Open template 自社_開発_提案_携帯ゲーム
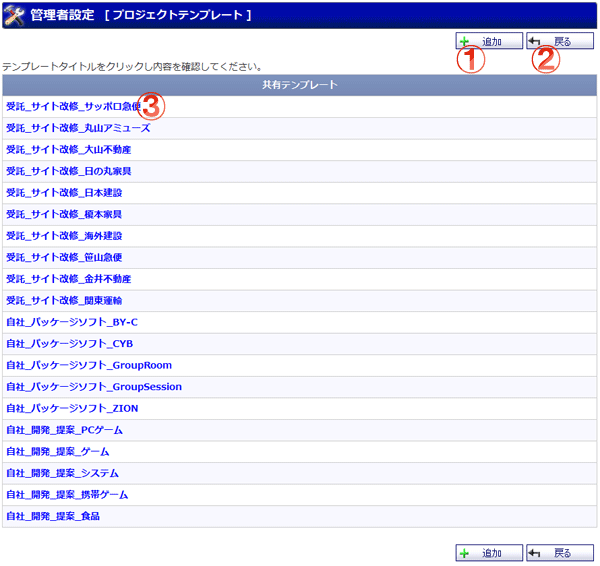 (67, 495)
